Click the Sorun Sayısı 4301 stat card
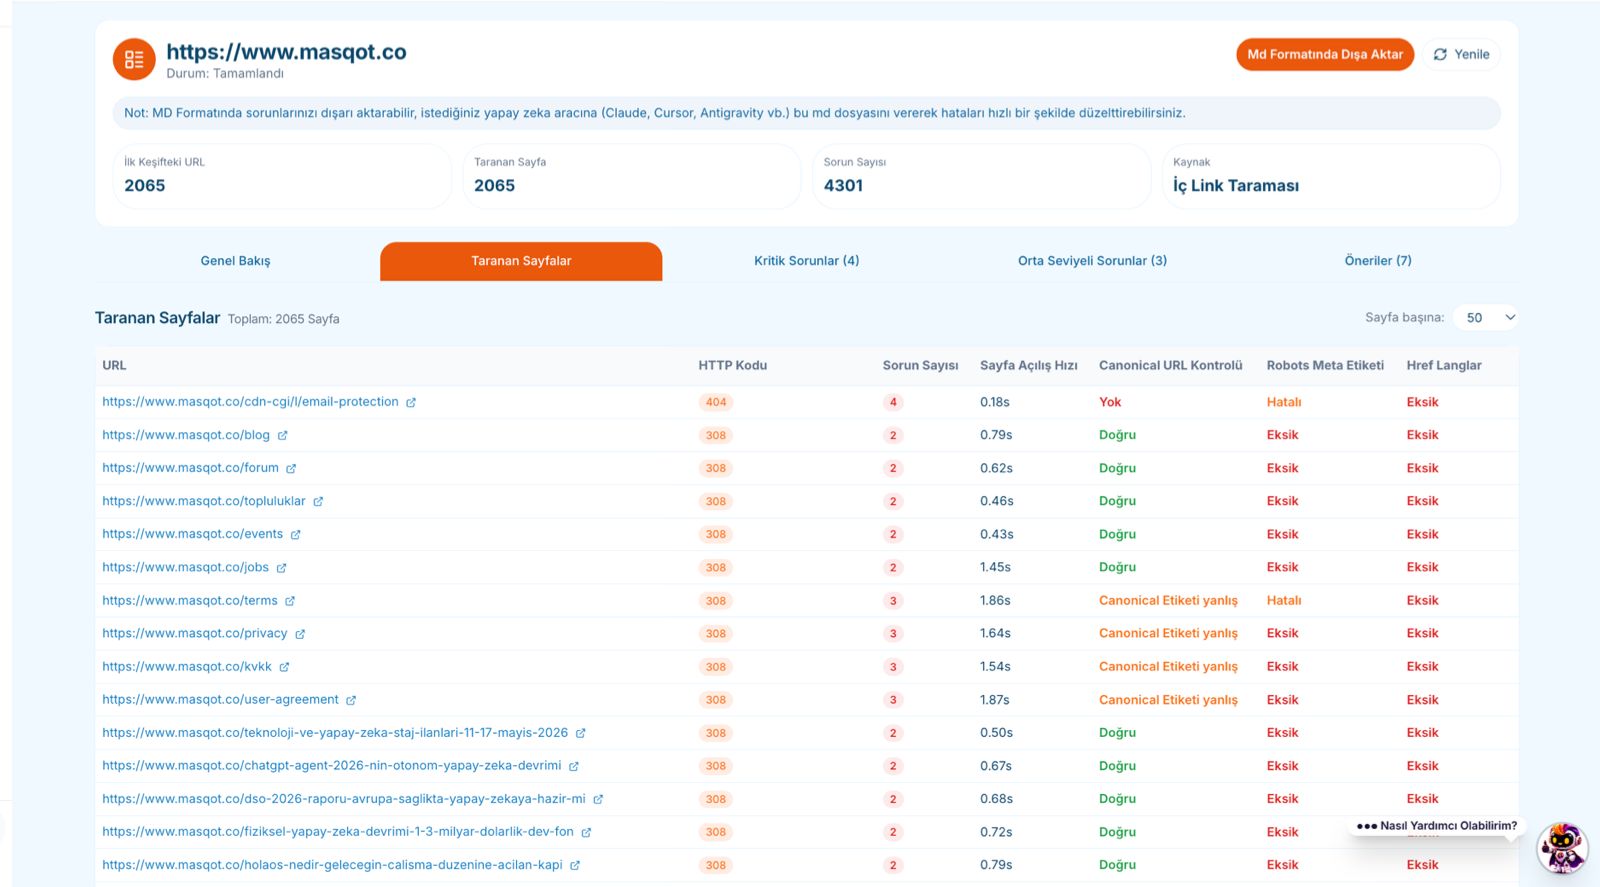Screen dimensions: 1600x887 (x=981, y=176)
